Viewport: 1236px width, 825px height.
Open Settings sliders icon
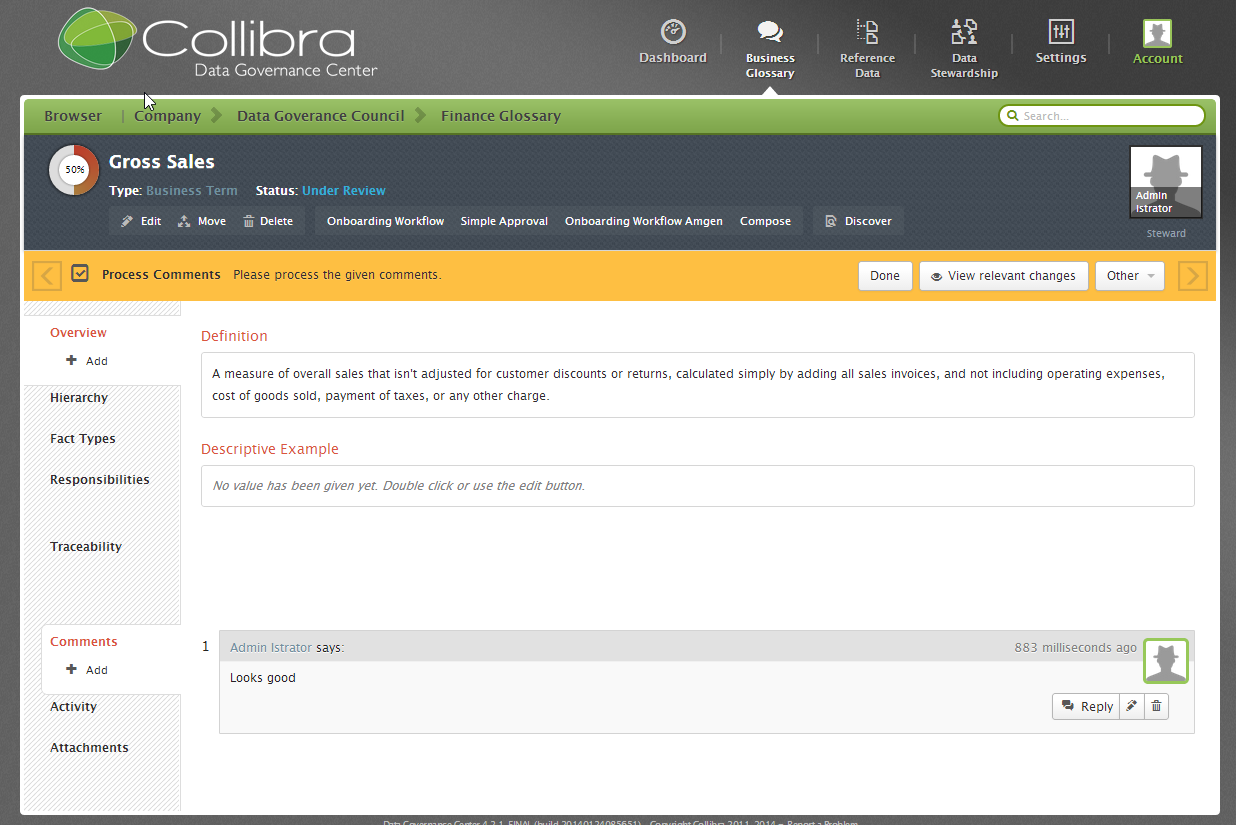coord(1061,31)
